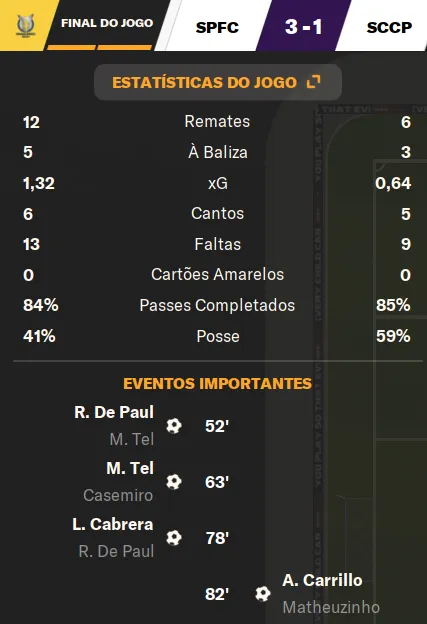This screenshot has height=624, width=427.
Task: Select scorer M. Tel at 63'
Action: pyautogui.click(x=130, y=468)
